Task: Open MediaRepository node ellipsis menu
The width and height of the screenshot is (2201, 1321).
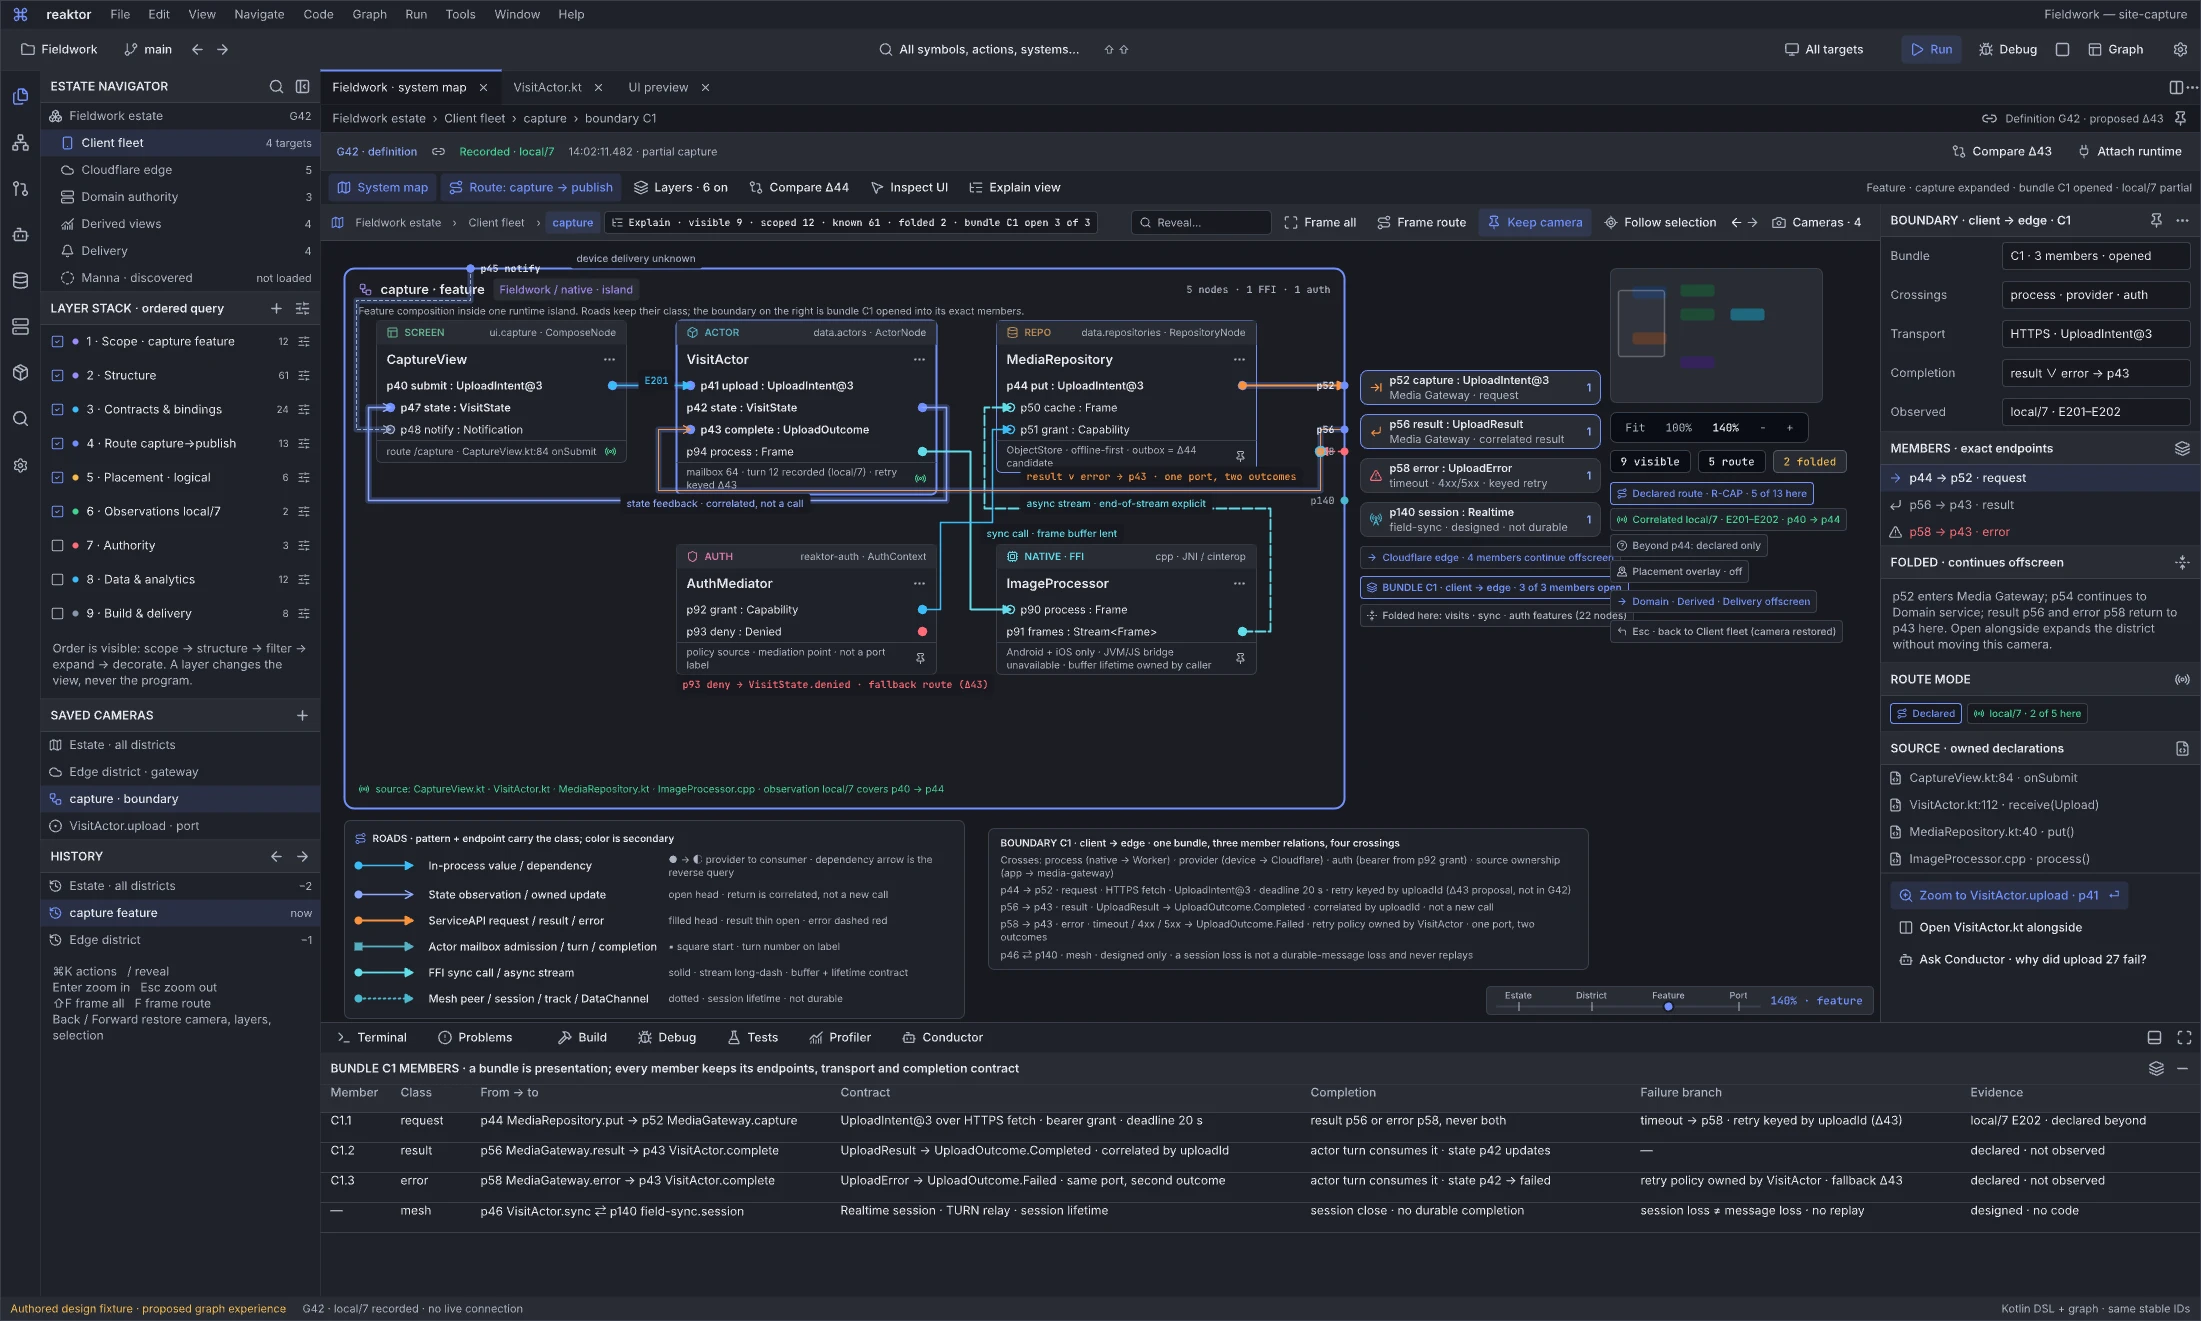Action: pos(1239,359)
